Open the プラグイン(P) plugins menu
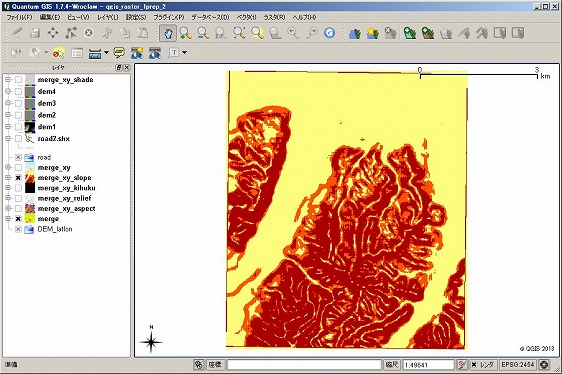This screenshot has height=374, width=562. pos(169,17)
